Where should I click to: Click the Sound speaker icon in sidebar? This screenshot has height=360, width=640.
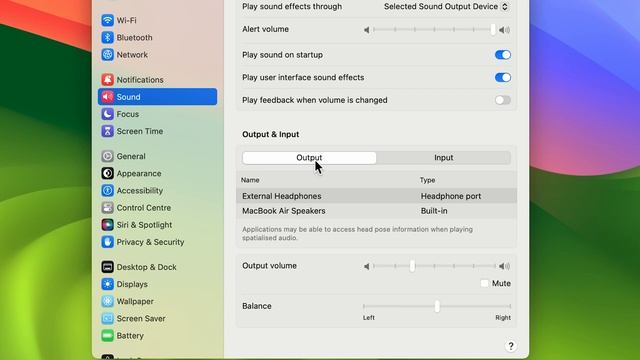[107, 97]
